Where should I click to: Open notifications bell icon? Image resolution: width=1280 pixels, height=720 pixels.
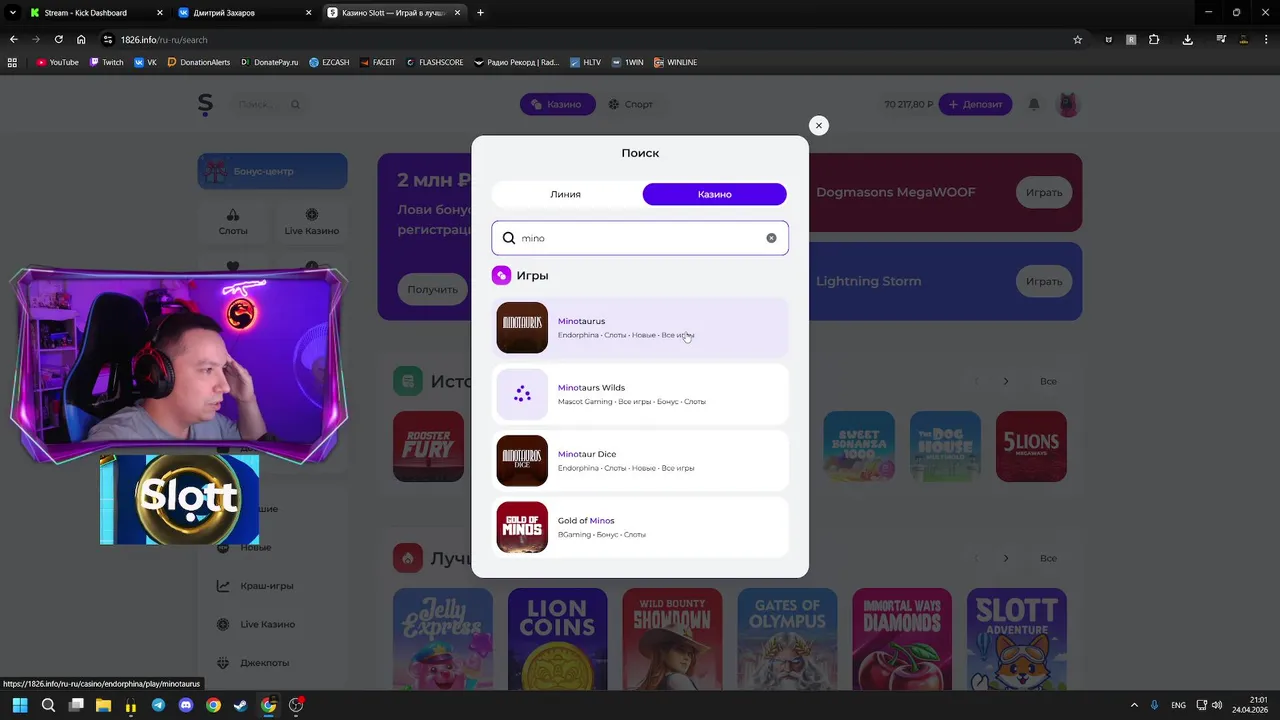coord(1034,104)
